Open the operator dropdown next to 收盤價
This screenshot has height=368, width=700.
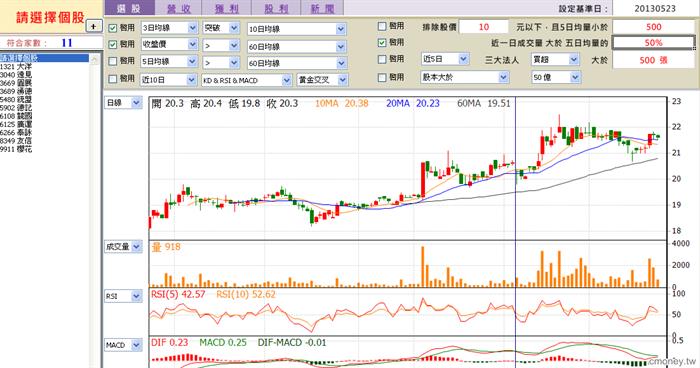221,46
